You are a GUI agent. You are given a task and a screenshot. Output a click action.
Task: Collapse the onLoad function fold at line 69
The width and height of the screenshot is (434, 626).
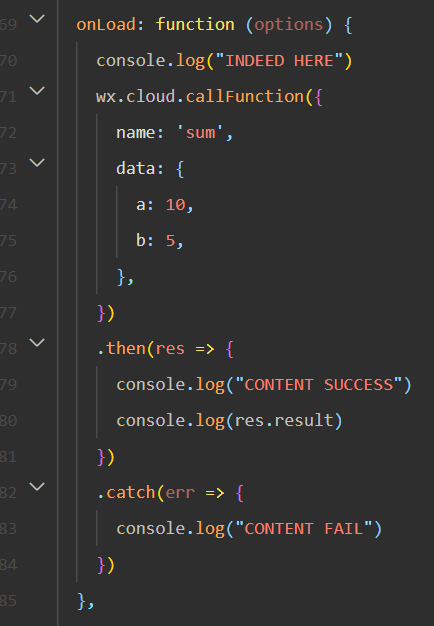(37, 19)
